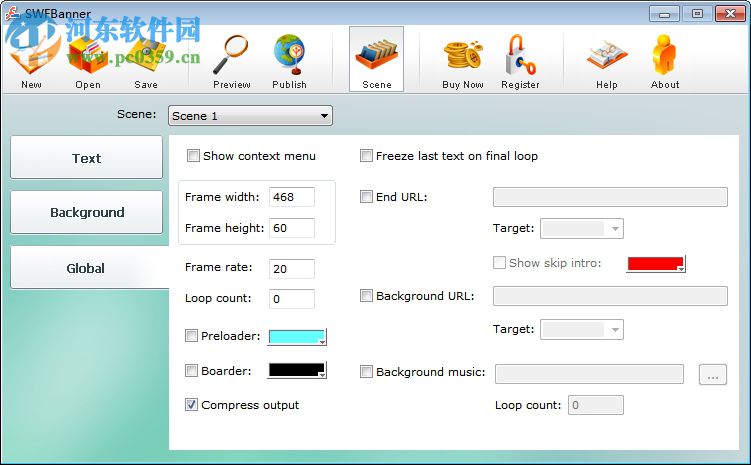
Task: Minimize the SWFBanner window
Action: tap(664, 13)
